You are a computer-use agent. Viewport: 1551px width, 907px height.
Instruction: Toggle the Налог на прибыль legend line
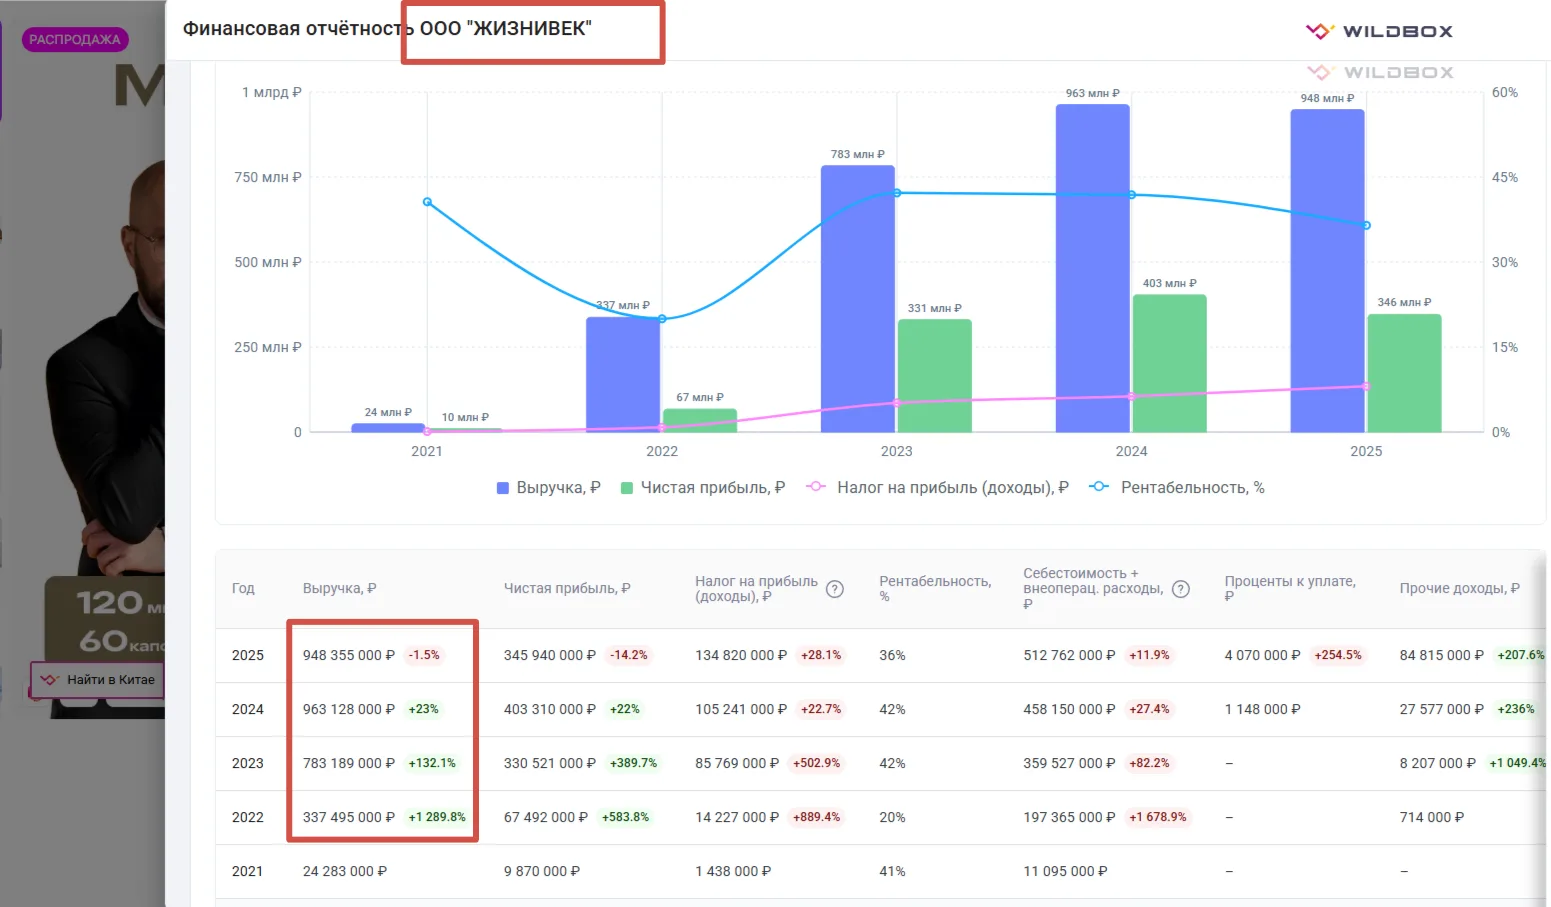937,488
